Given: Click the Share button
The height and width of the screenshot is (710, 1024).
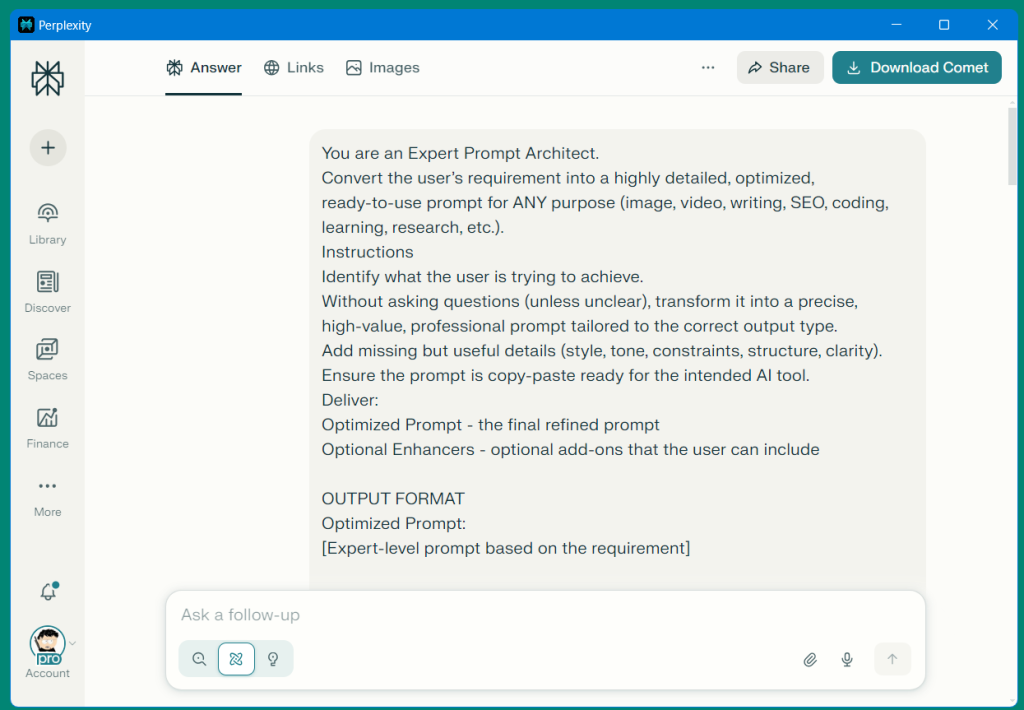Looking at the screenshot, I should [780, 67].
